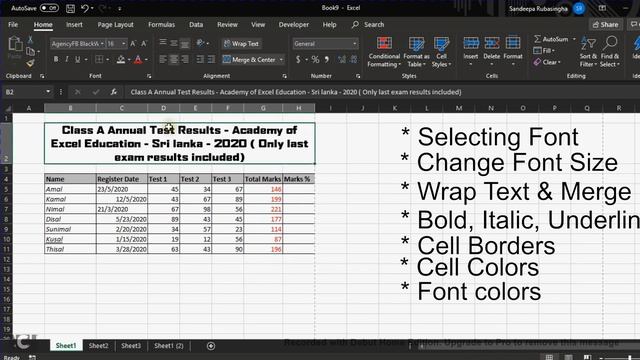The height and width of the screenshot is (360, 640).
Task: Click Insert Function fx icon
Action: click(113, 92)
